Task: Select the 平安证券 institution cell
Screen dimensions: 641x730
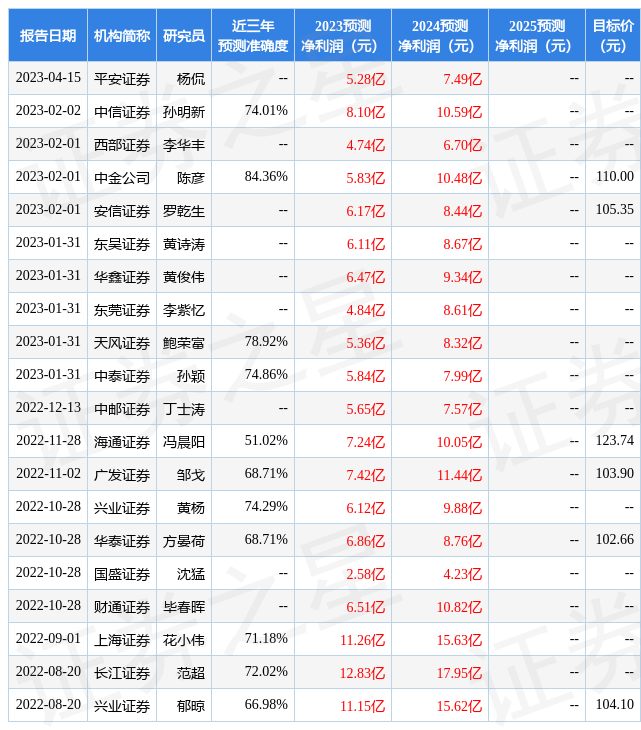Action: 122,79
